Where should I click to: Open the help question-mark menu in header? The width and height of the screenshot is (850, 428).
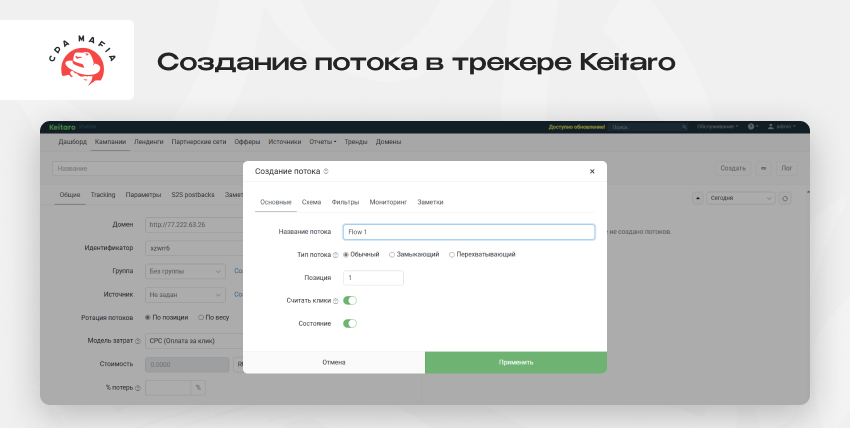pyautogui.click(x=753, y=126)
